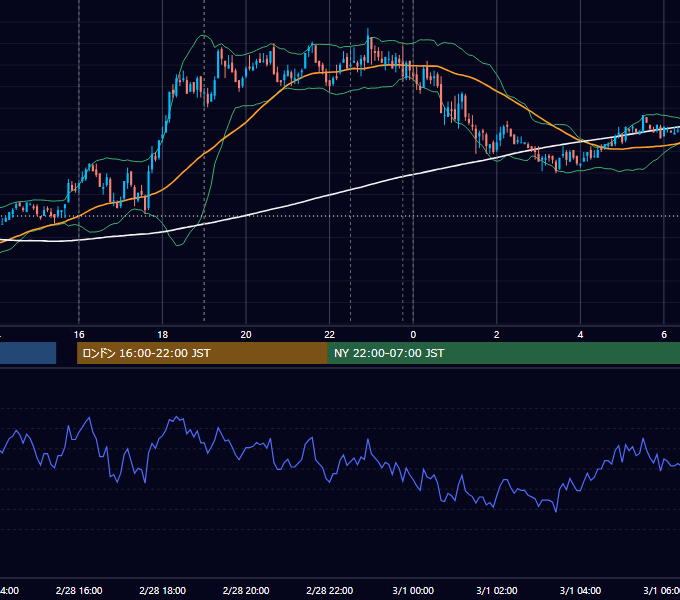The image size is (680, 600).
Task: Click the '2/28 20:00' date label
Action: [x=246, y=590]
